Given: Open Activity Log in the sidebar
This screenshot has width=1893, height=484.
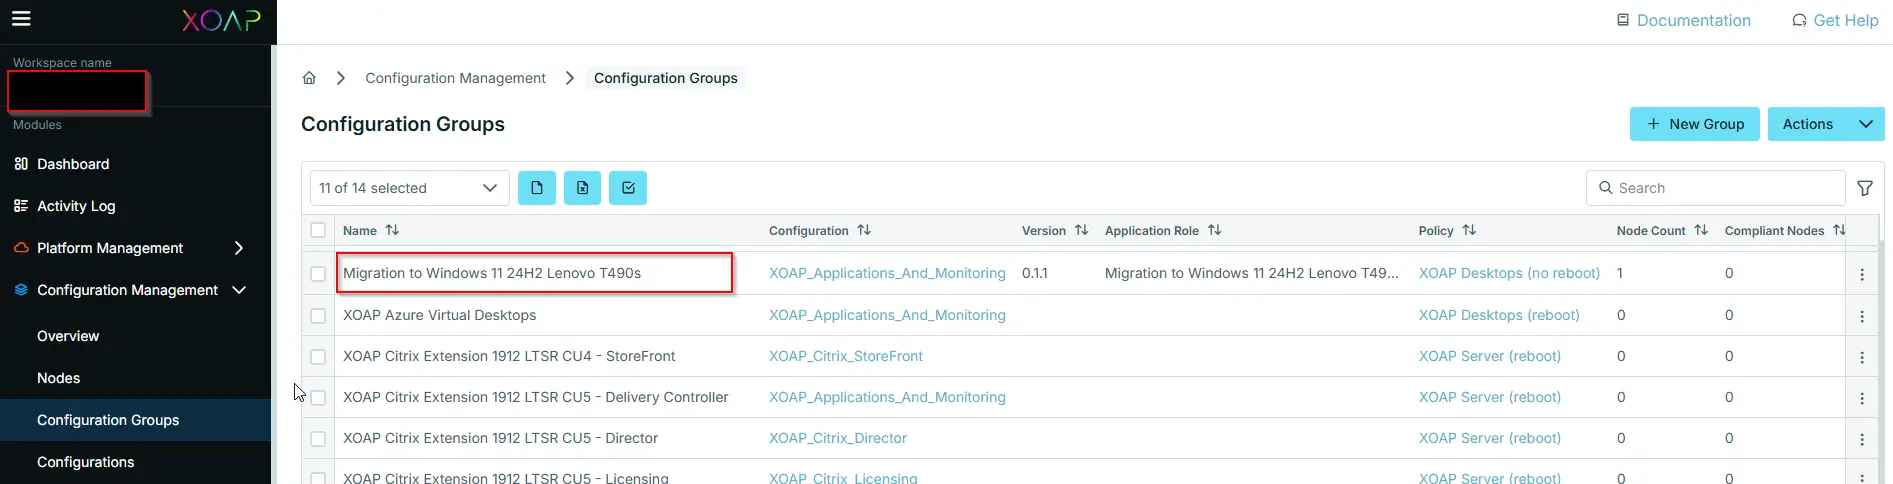Looking at the screenshot, I should pos(76,206).
